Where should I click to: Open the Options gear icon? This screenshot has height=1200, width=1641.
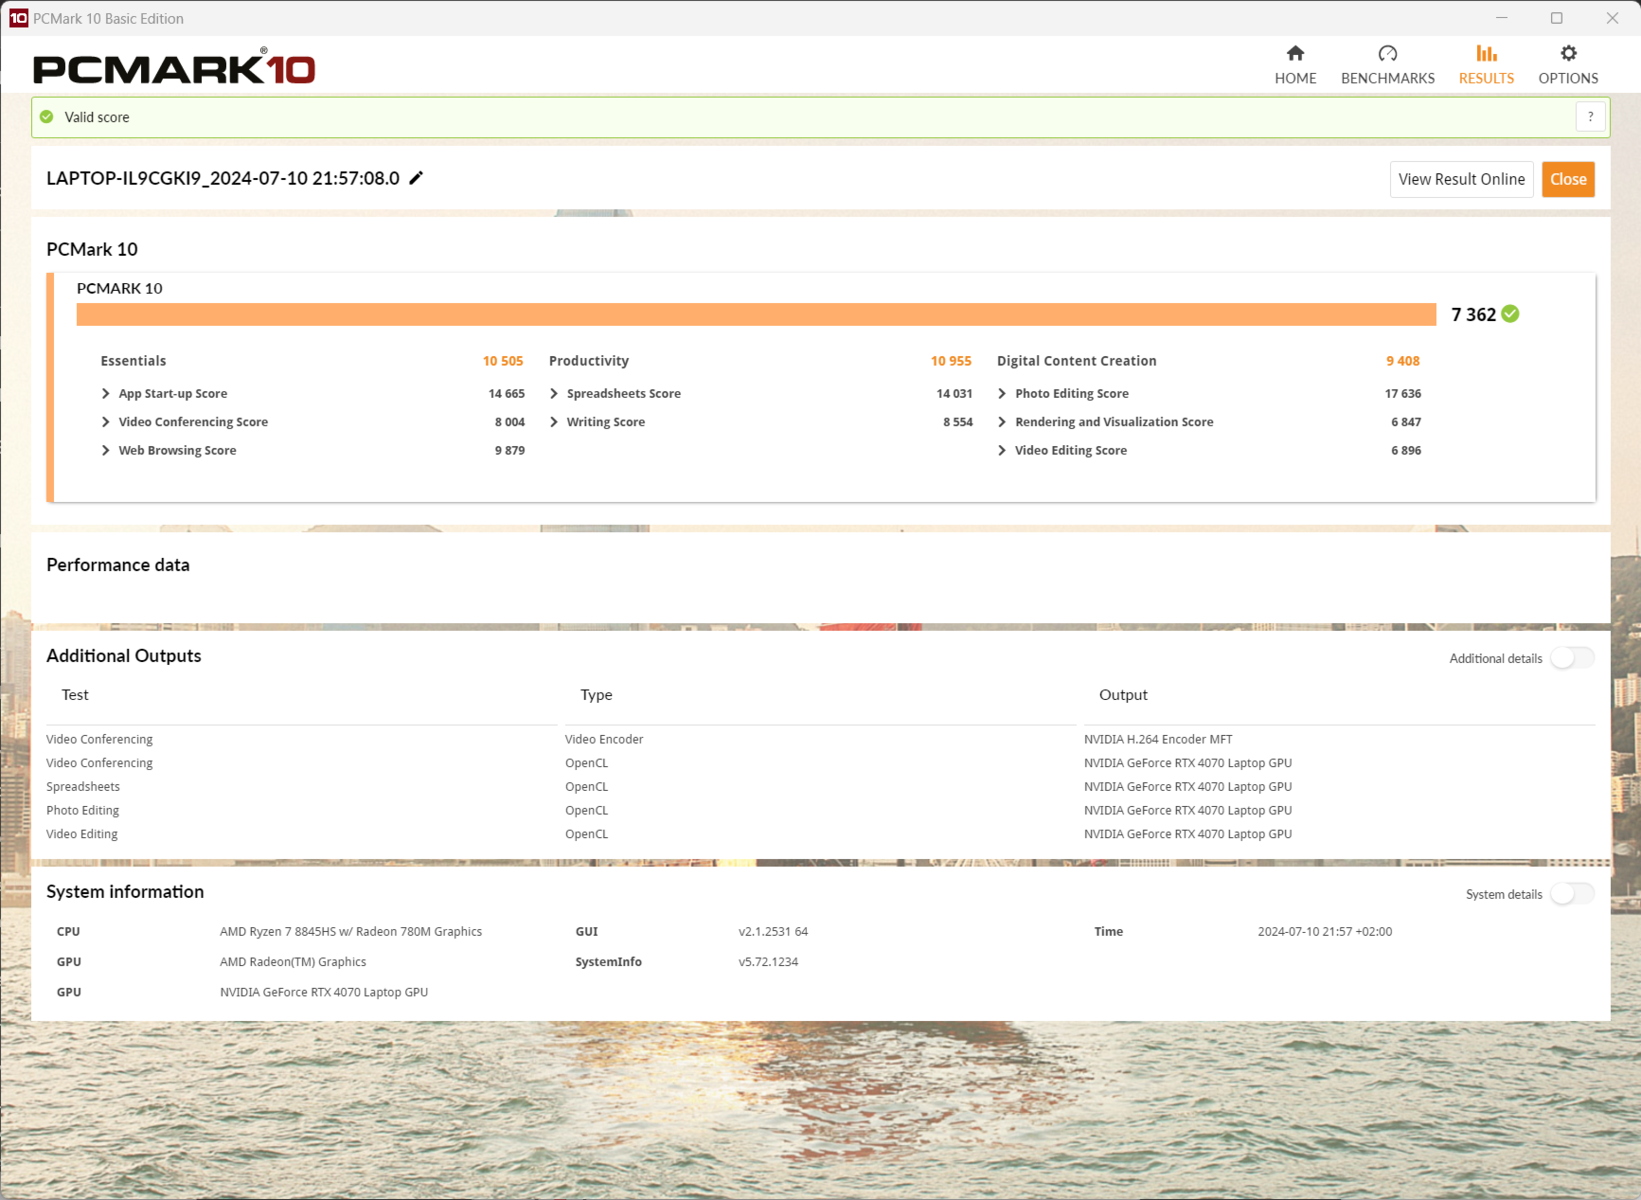point(1567,54)
